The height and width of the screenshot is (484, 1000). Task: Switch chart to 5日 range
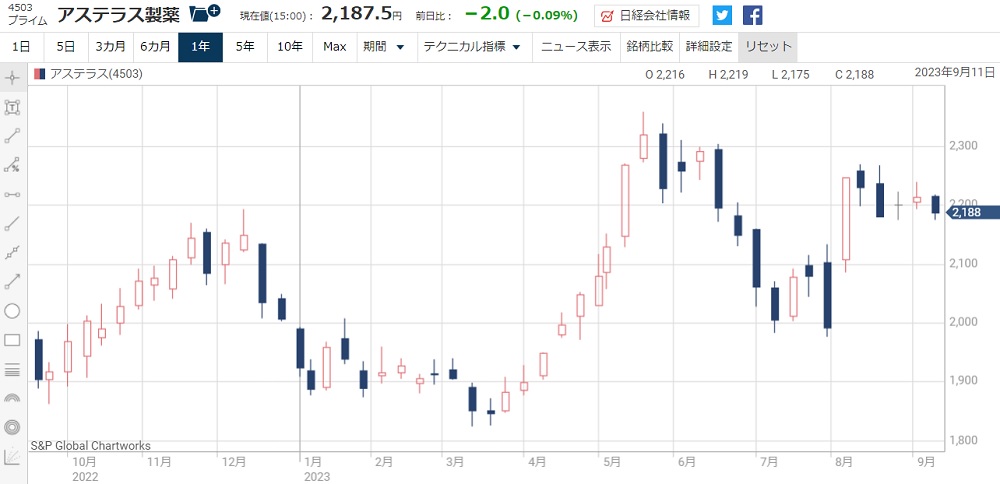point(65,47)
